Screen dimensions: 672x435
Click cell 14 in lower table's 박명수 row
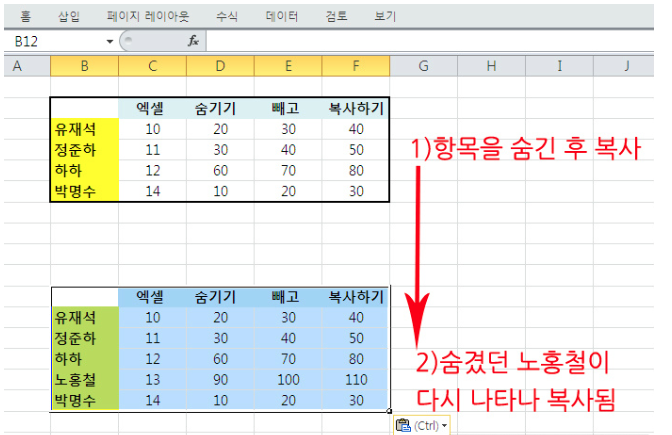click(x=153, y=400)
